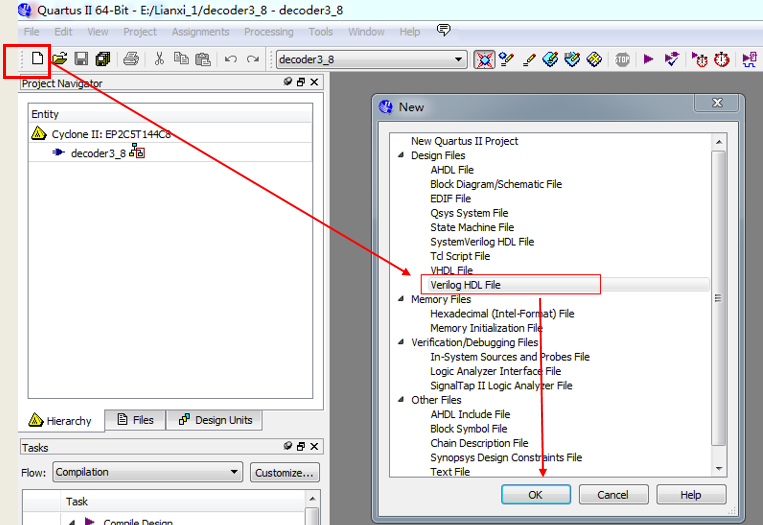Screen dimensions: 763x525
Task: Select Memory Initialization File
Action: click(x=486, y=328)
